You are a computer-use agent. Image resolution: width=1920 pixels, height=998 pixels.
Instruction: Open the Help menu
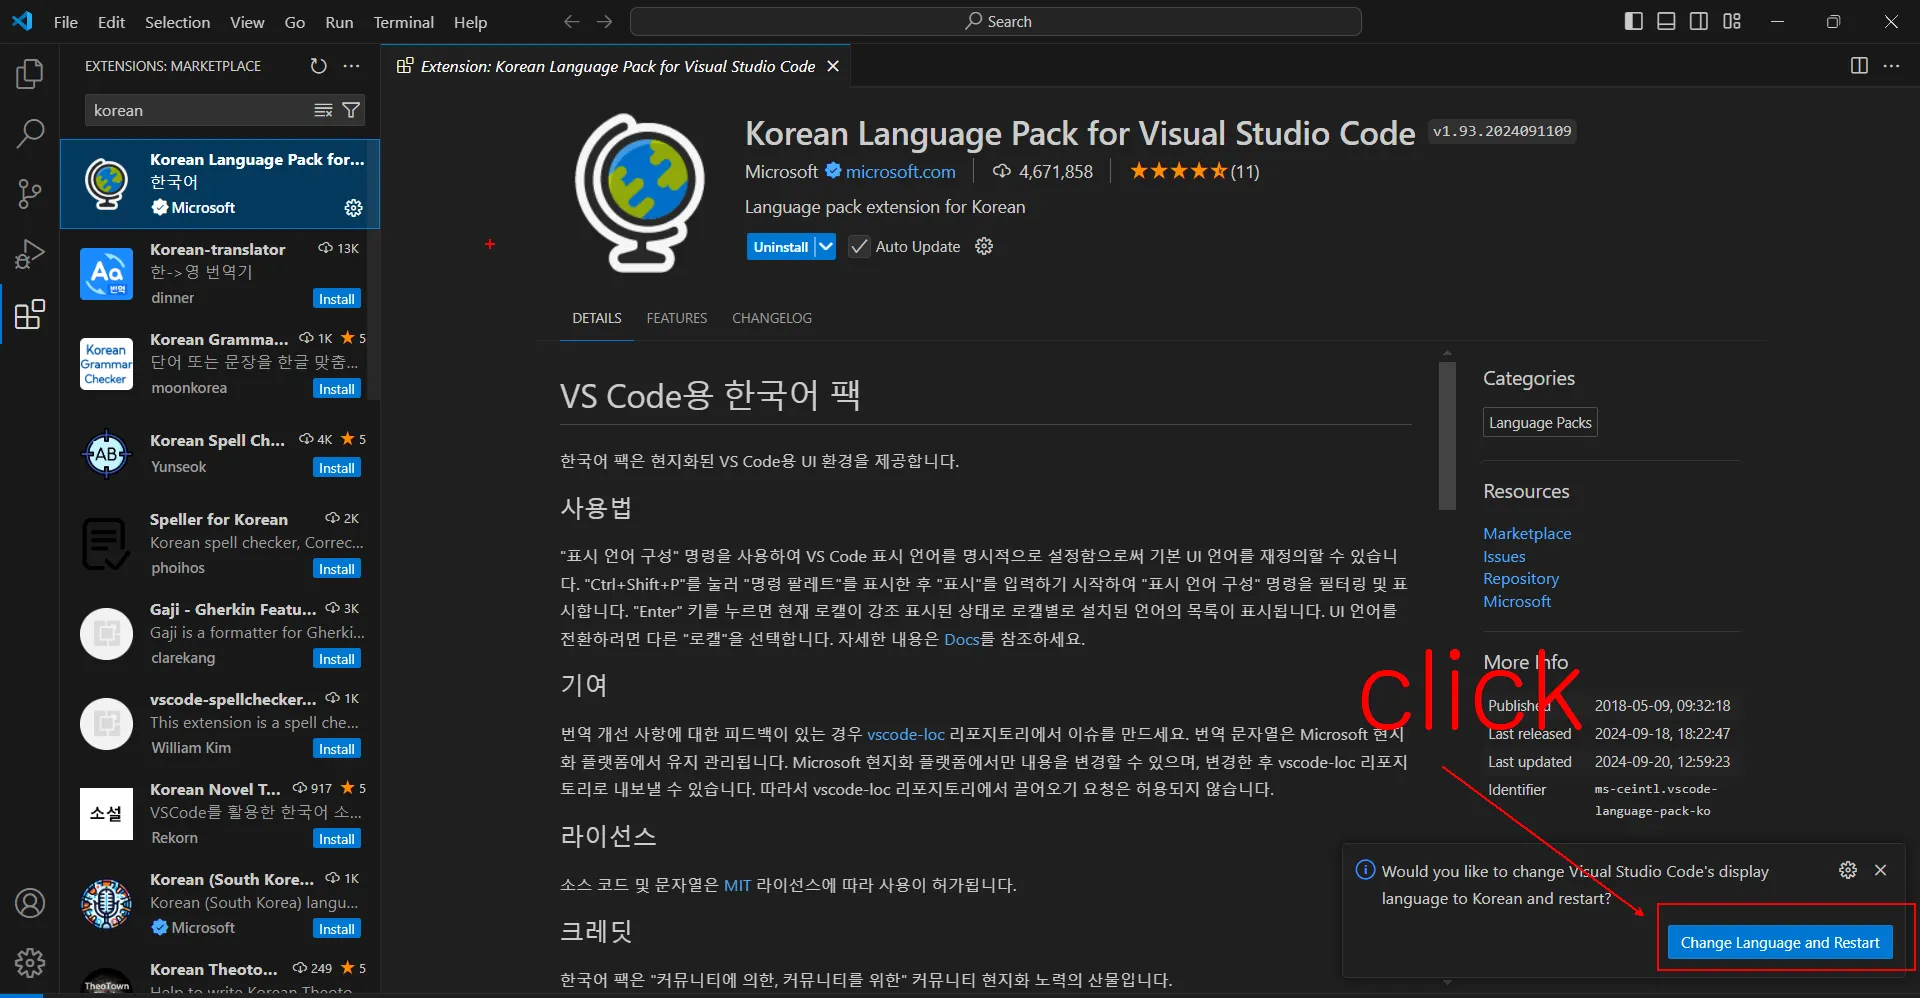click(470, 22)
